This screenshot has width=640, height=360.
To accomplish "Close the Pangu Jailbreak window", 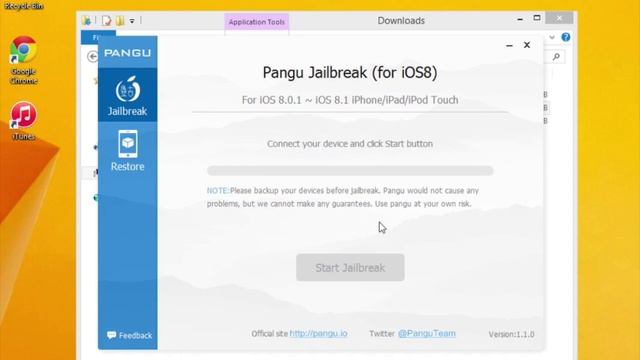I will click(527, 45).
